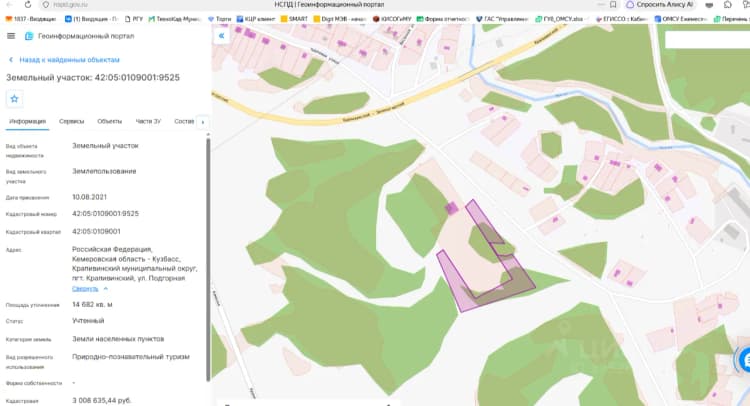Image resolution: width=750 pixels, height=406 pixels.
Task: Click the Земельный участок heading text
Action: [93, 77]
